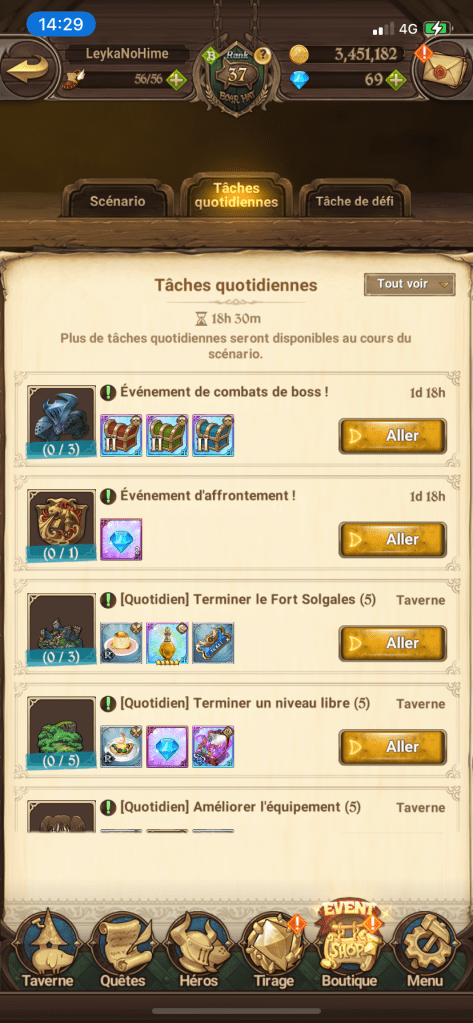Switch to the Tâche de défi tab
Image resolution: width=473 pixels, height=1023 pixels.
pyautogui.click(x=354, y=201)
